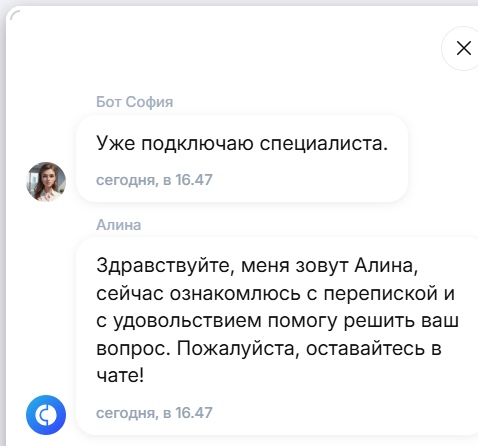Click the word "подключаю" in the bot message
This screenshot has width=478, height=446.
197,144
